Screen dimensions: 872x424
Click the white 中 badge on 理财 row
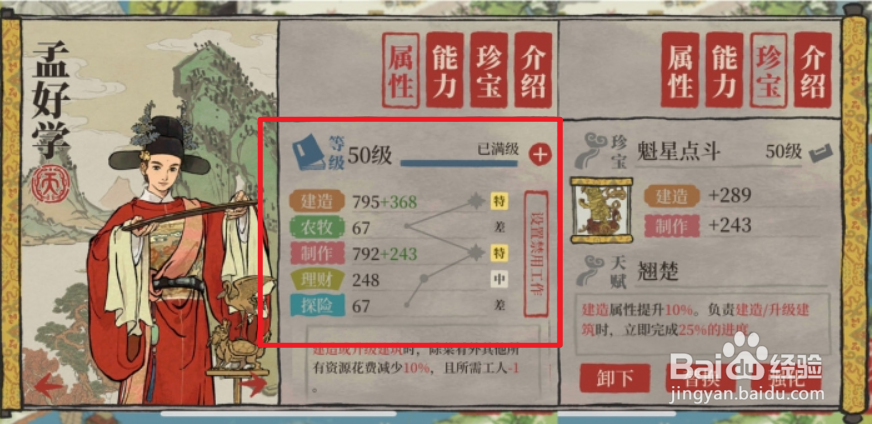tap(499, 279)
